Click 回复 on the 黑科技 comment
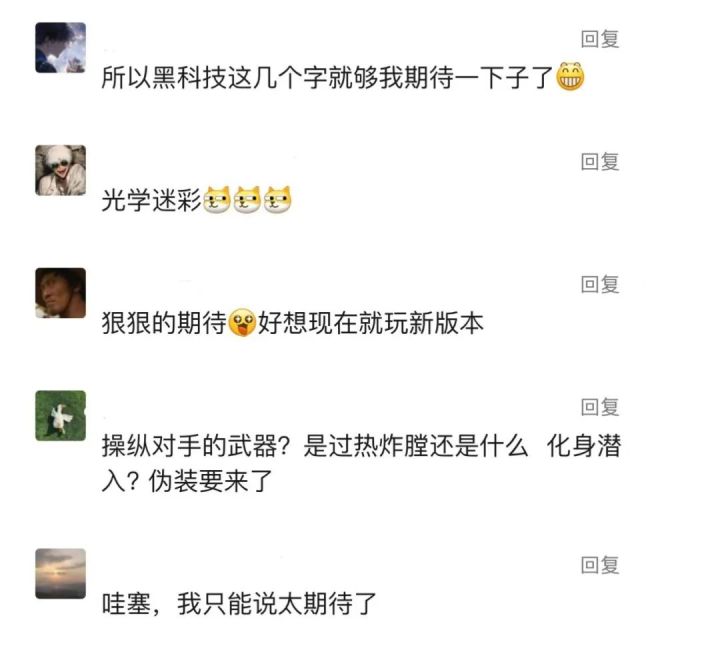The height and width of the screenshot is (646, 720). coord(600,39)
